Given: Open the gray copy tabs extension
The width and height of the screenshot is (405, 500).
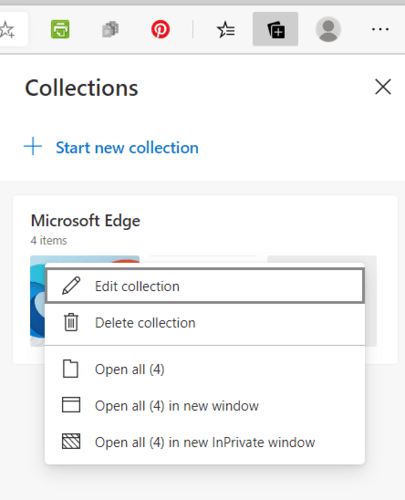Looking at the screenshot, I should [110, 29].
